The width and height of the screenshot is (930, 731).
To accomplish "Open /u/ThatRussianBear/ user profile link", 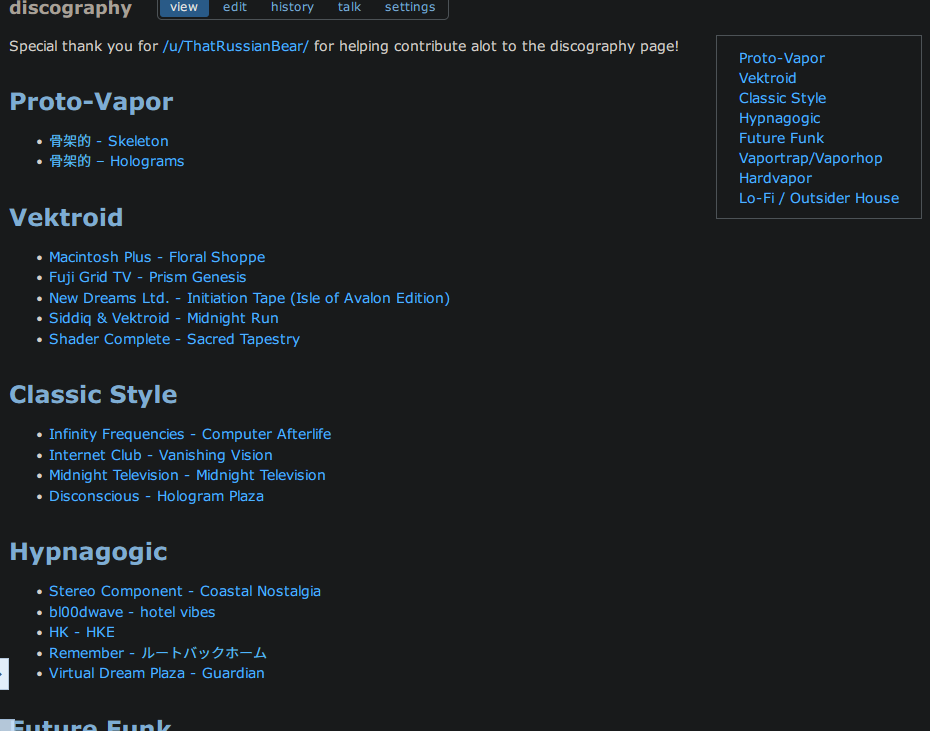I will tap(236, 46).
